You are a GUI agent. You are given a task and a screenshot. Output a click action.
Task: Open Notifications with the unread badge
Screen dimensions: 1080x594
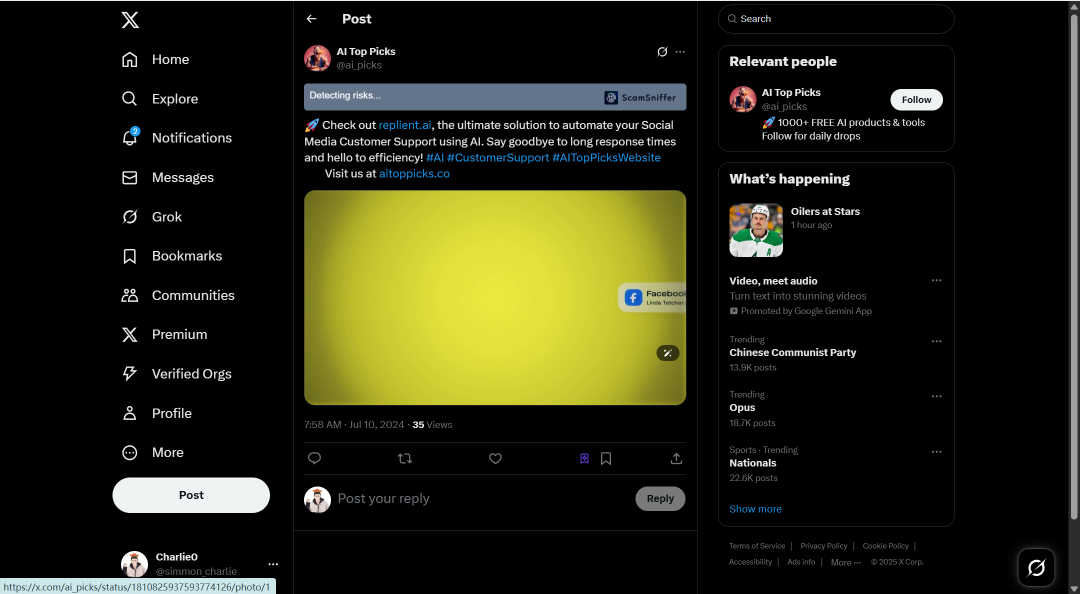click(177, 138)
